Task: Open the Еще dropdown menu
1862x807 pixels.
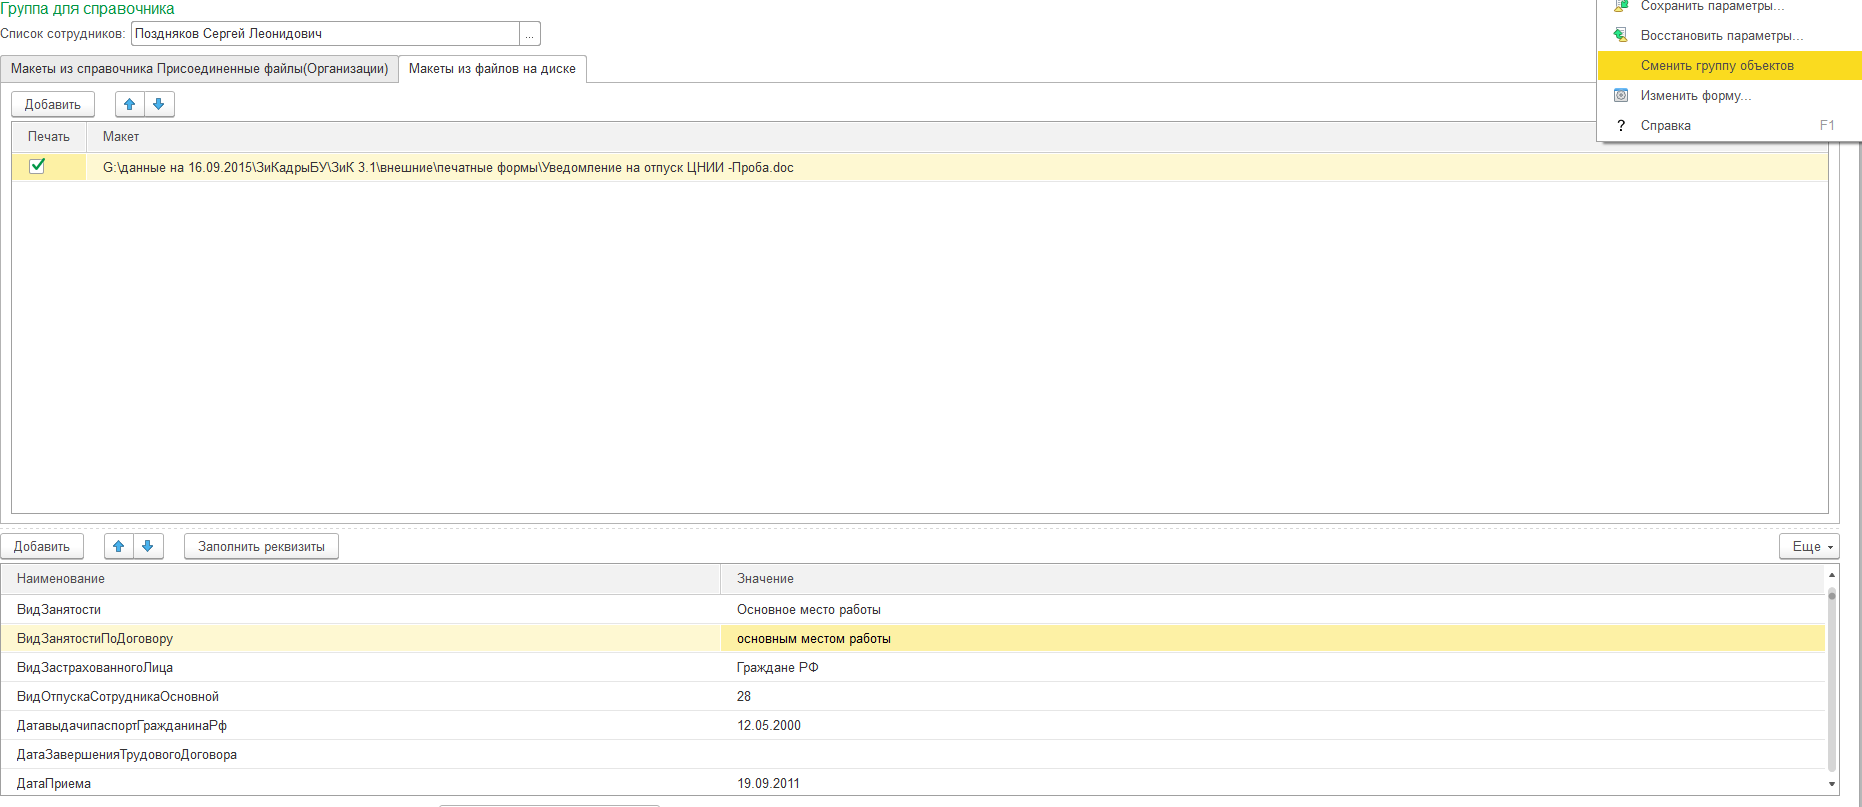Action: (1809, 546)
